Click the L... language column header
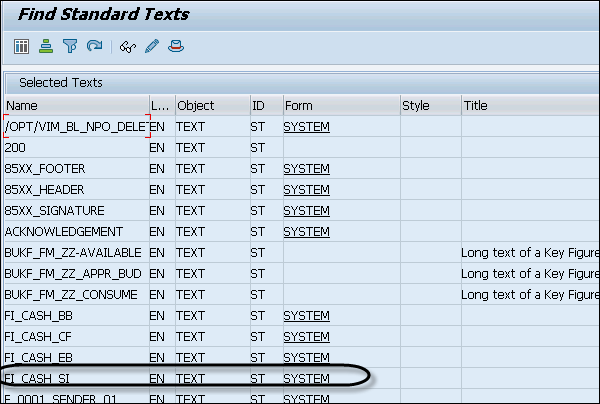Image resolution: width=600 pixels, height=404 pixels. coord(162,105)
